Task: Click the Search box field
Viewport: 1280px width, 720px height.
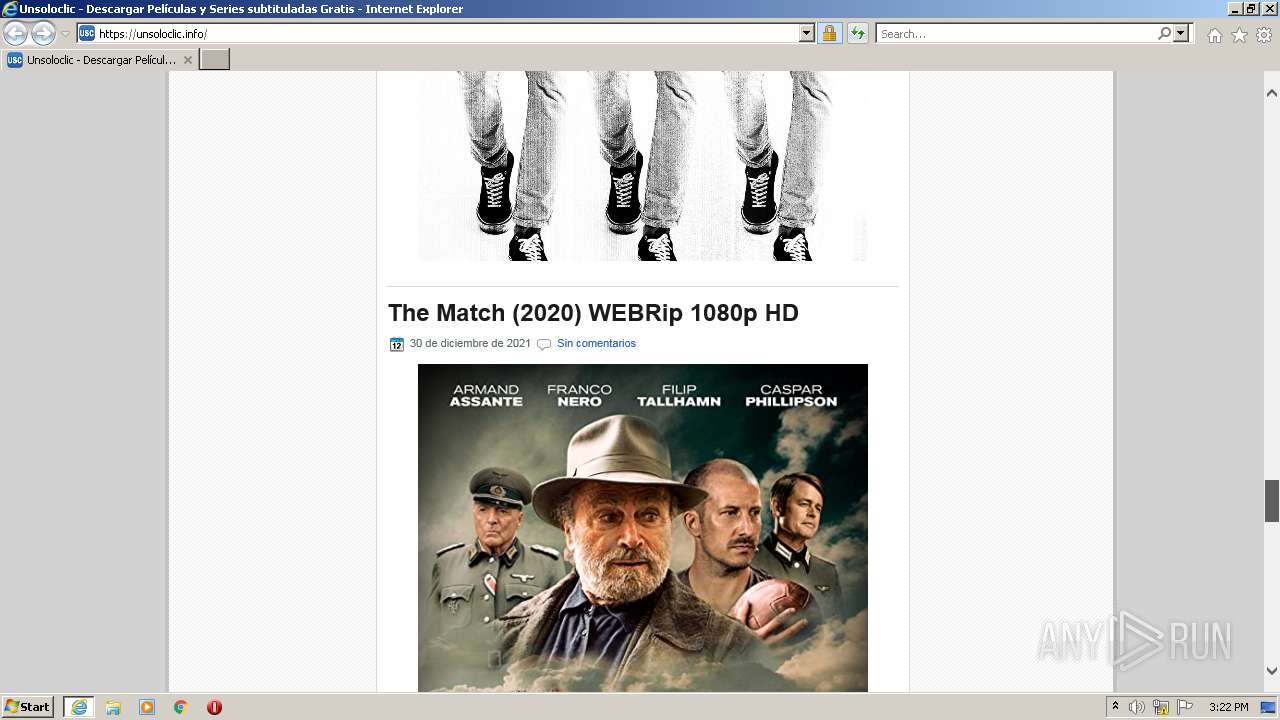Action: 1016,33
